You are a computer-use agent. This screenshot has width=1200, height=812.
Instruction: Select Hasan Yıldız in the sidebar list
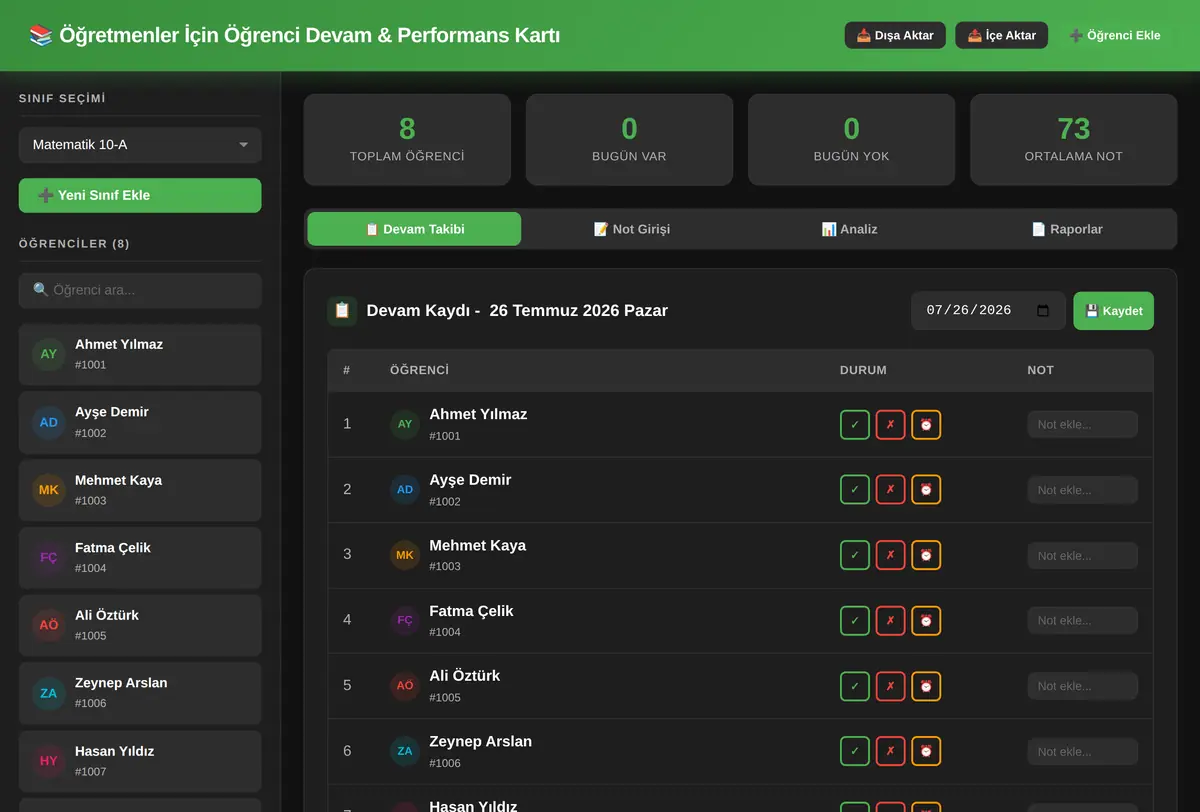pos(140,761)
